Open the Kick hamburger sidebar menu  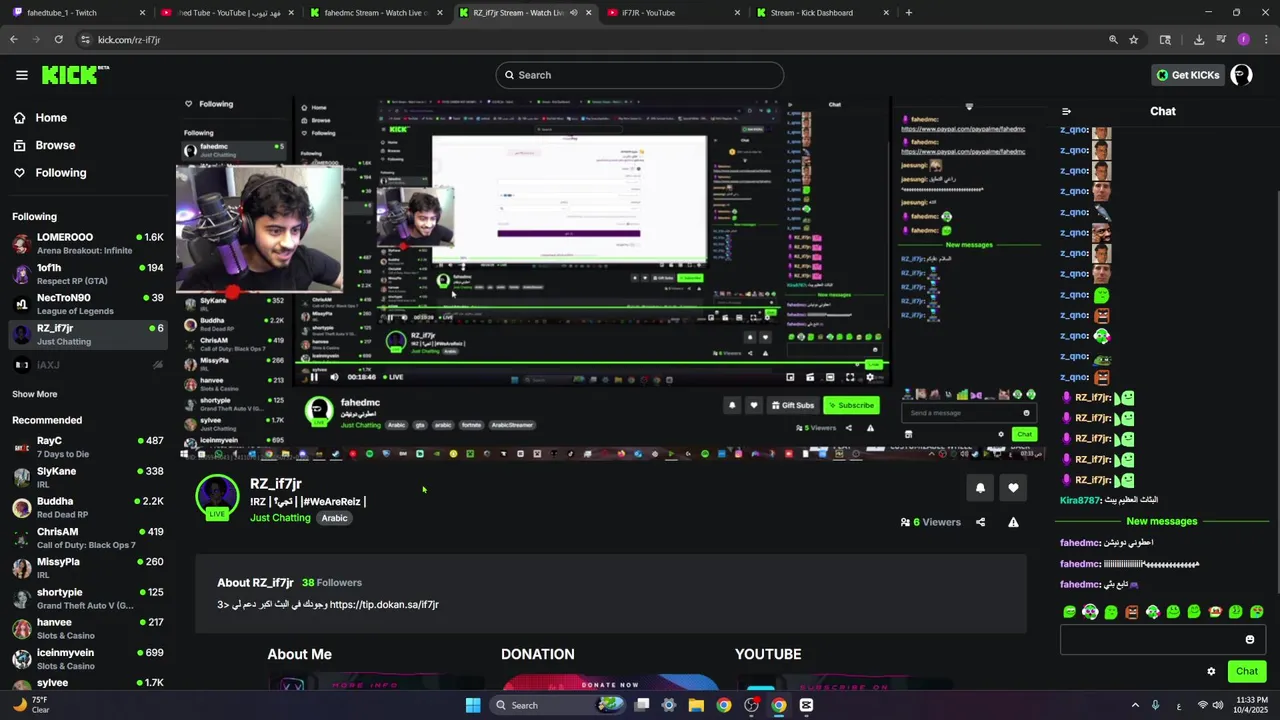21,75
